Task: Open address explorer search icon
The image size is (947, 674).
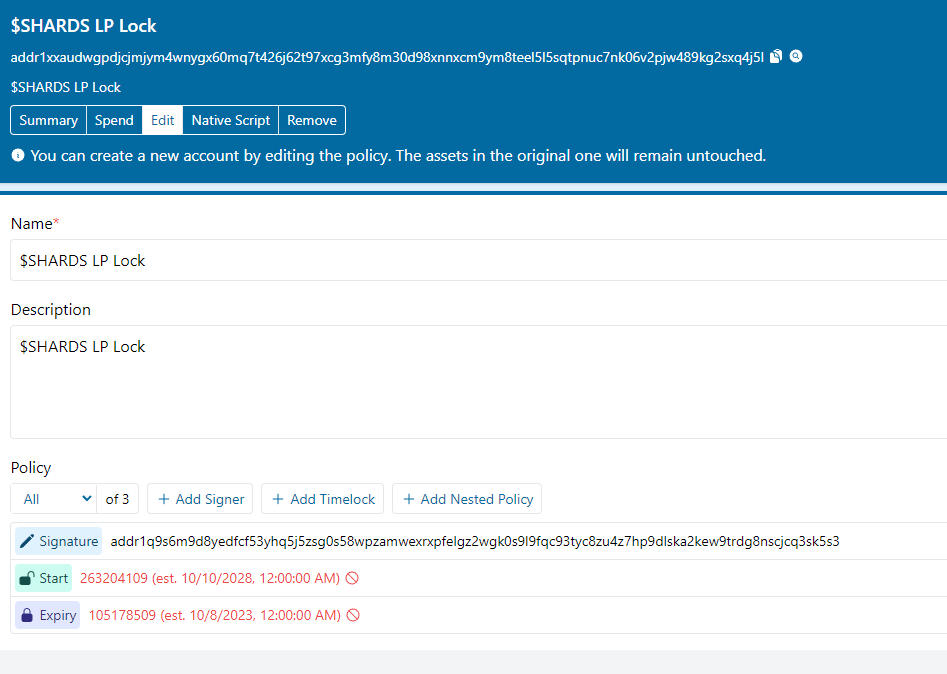Action: (796, 56)
